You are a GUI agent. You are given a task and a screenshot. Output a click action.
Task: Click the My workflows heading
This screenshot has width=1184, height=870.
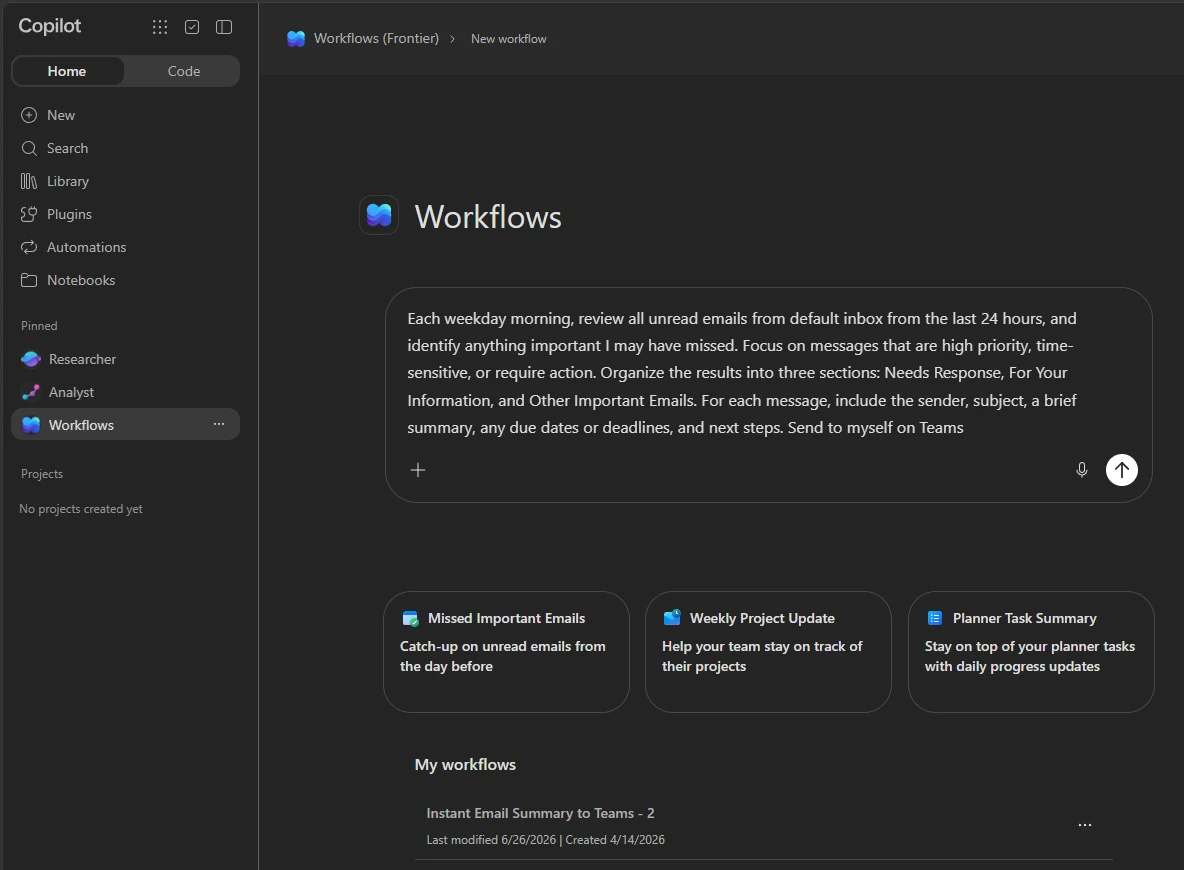[x=465, y=764]
